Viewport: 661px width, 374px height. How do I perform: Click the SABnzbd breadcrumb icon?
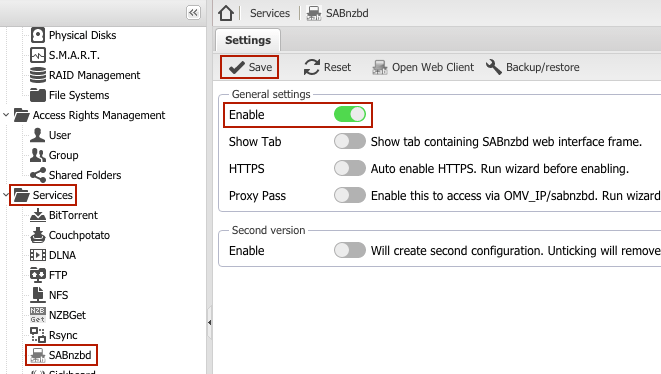[x=314, y=13]
